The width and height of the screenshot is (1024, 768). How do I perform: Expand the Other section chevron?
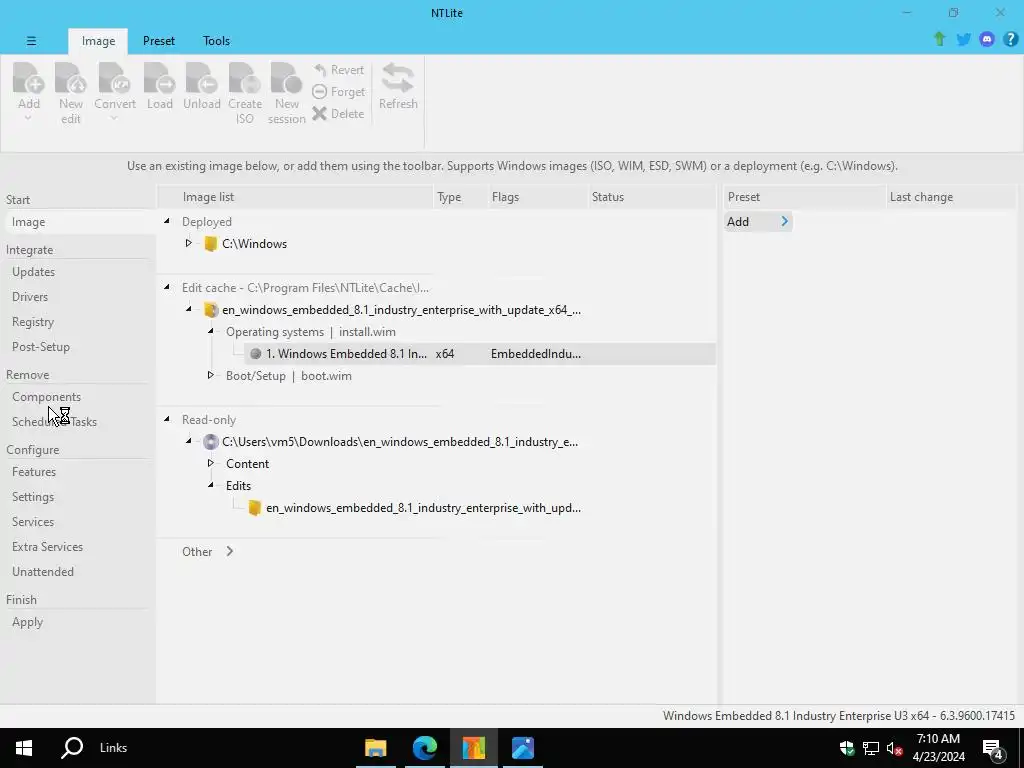click(229, 552)
